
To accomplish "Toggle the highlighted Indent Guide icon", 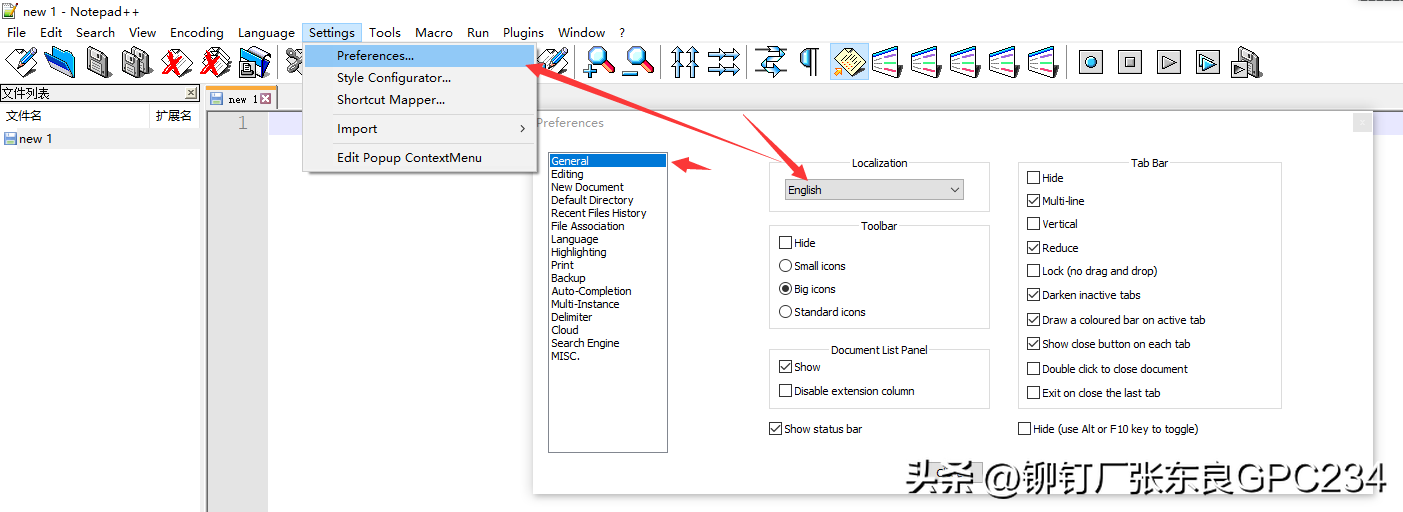I will tap(849, 62).
